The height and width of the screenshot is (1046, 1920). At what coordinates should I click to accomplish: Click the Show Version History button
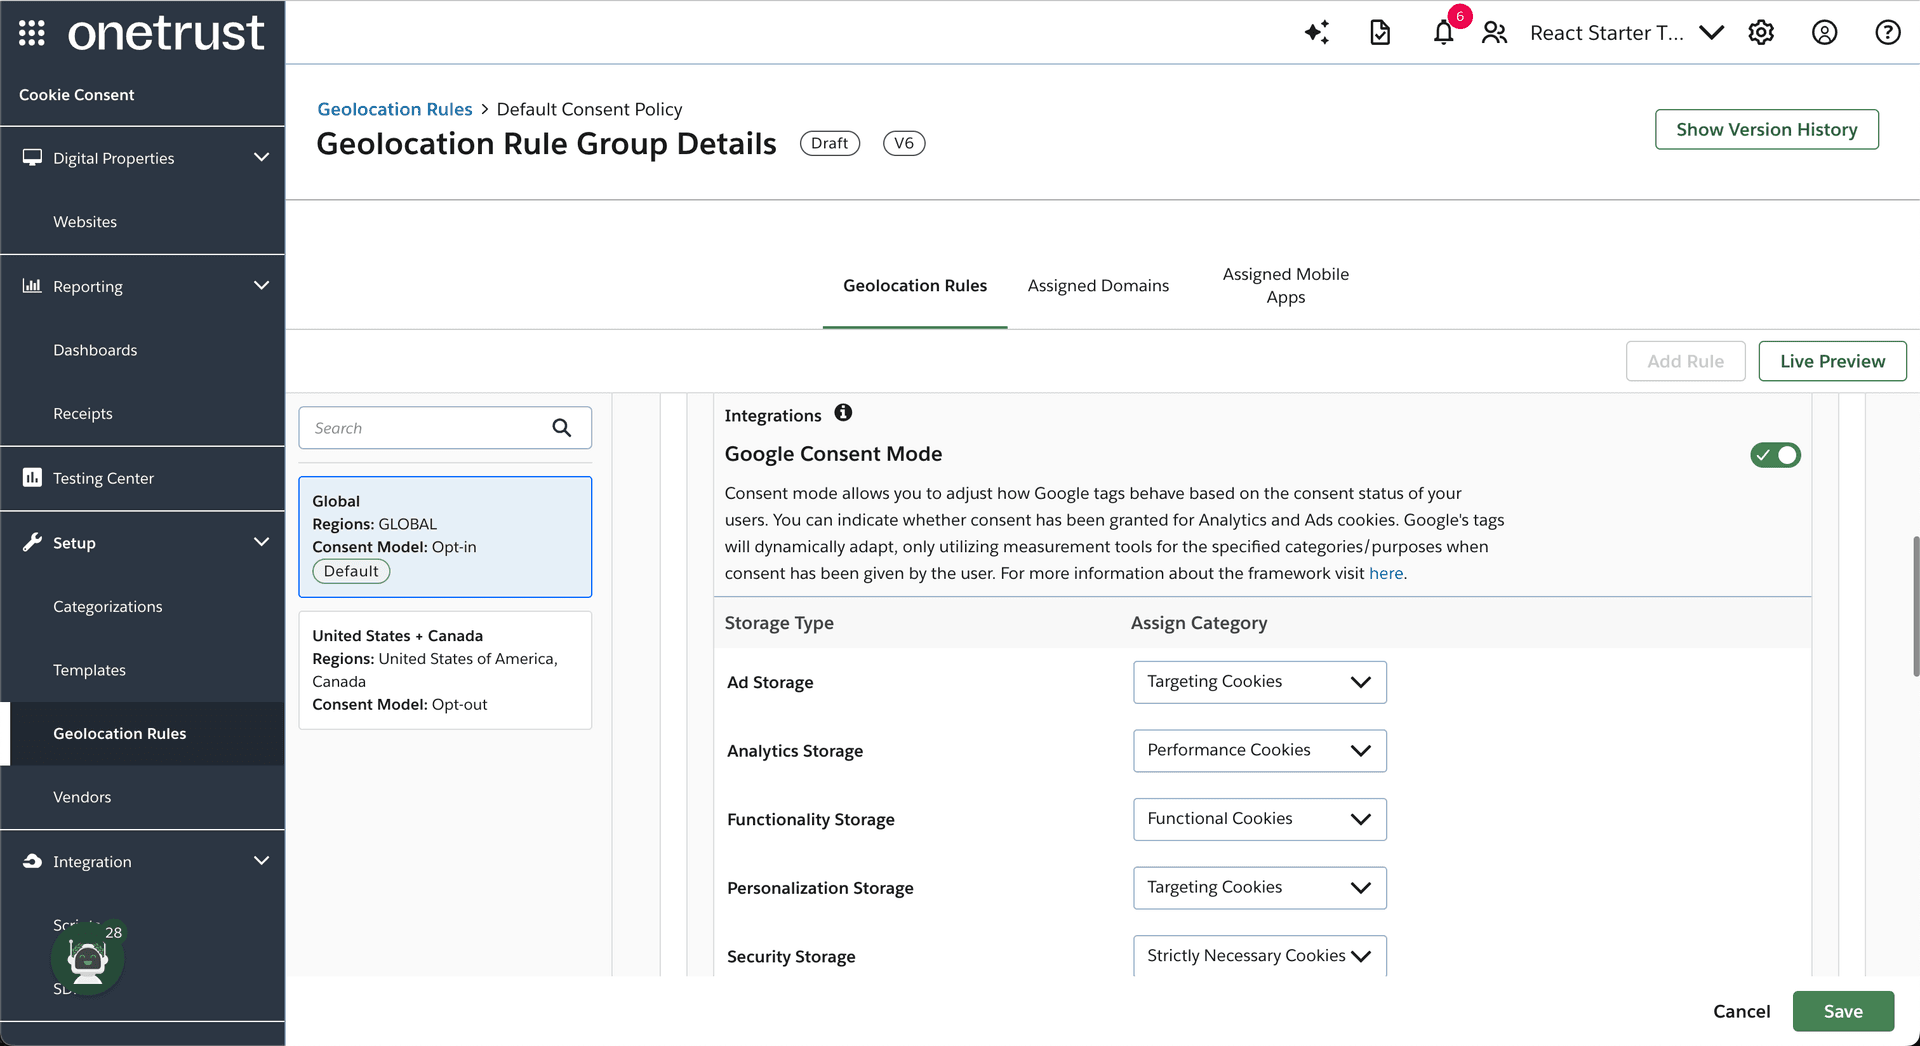[1766, 130]
